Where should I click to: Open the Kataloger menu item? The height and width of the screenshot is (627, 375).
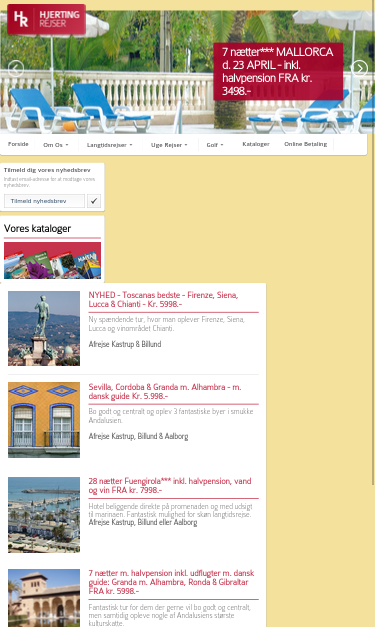pos(256,144)
